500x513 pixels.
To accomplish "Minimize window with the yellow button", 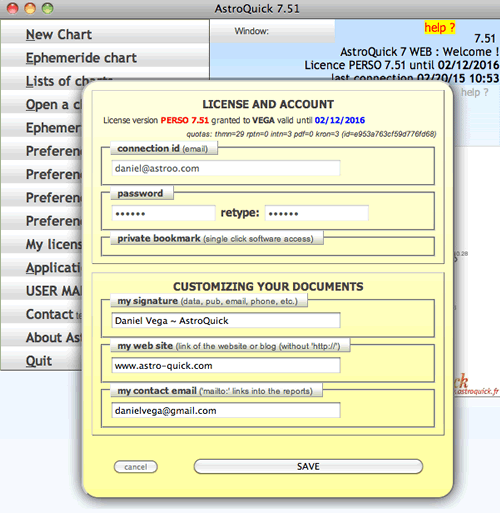I will (x=30, y=8).
